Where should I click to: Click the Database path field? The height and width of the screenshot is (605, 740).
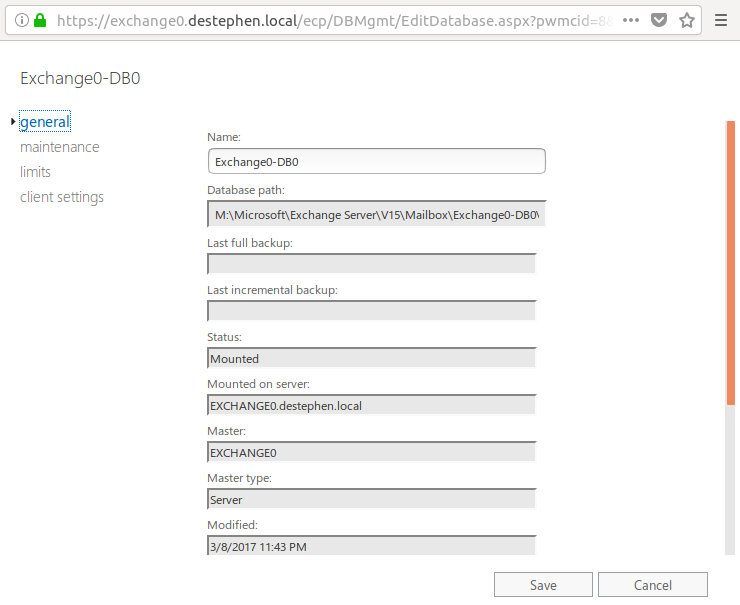click(377, 214)
